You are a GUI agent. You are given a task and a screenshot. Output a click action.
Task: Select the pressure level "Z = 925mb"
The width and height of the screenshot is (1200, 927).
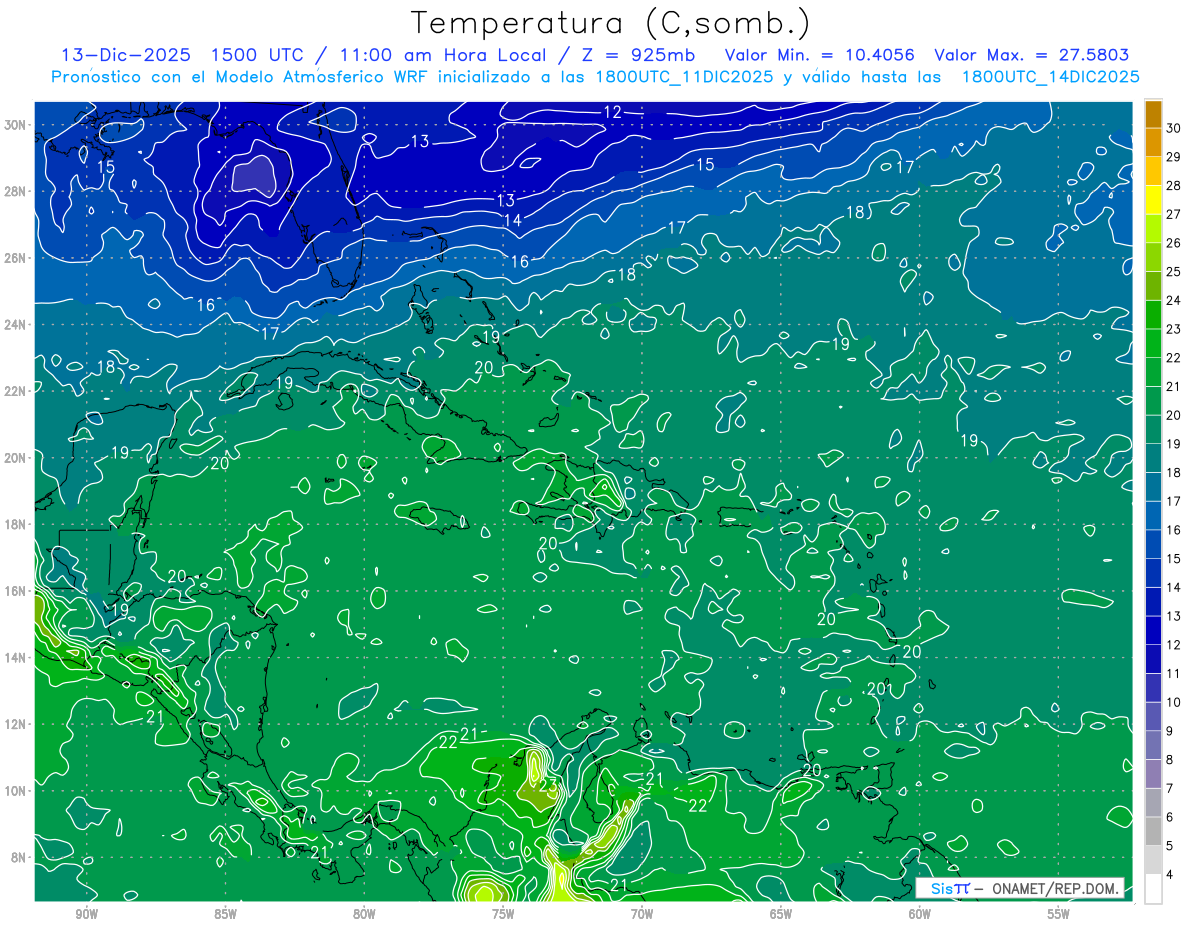tap(639, 55)
